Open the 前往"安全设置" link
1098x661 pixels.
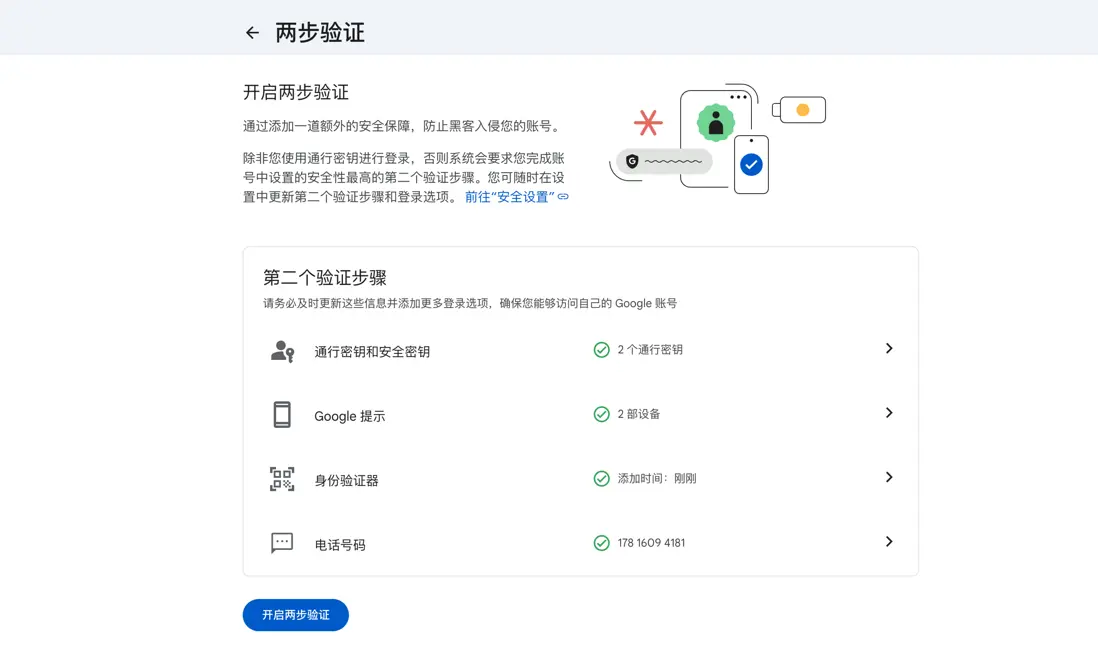(x=513, y=197)
